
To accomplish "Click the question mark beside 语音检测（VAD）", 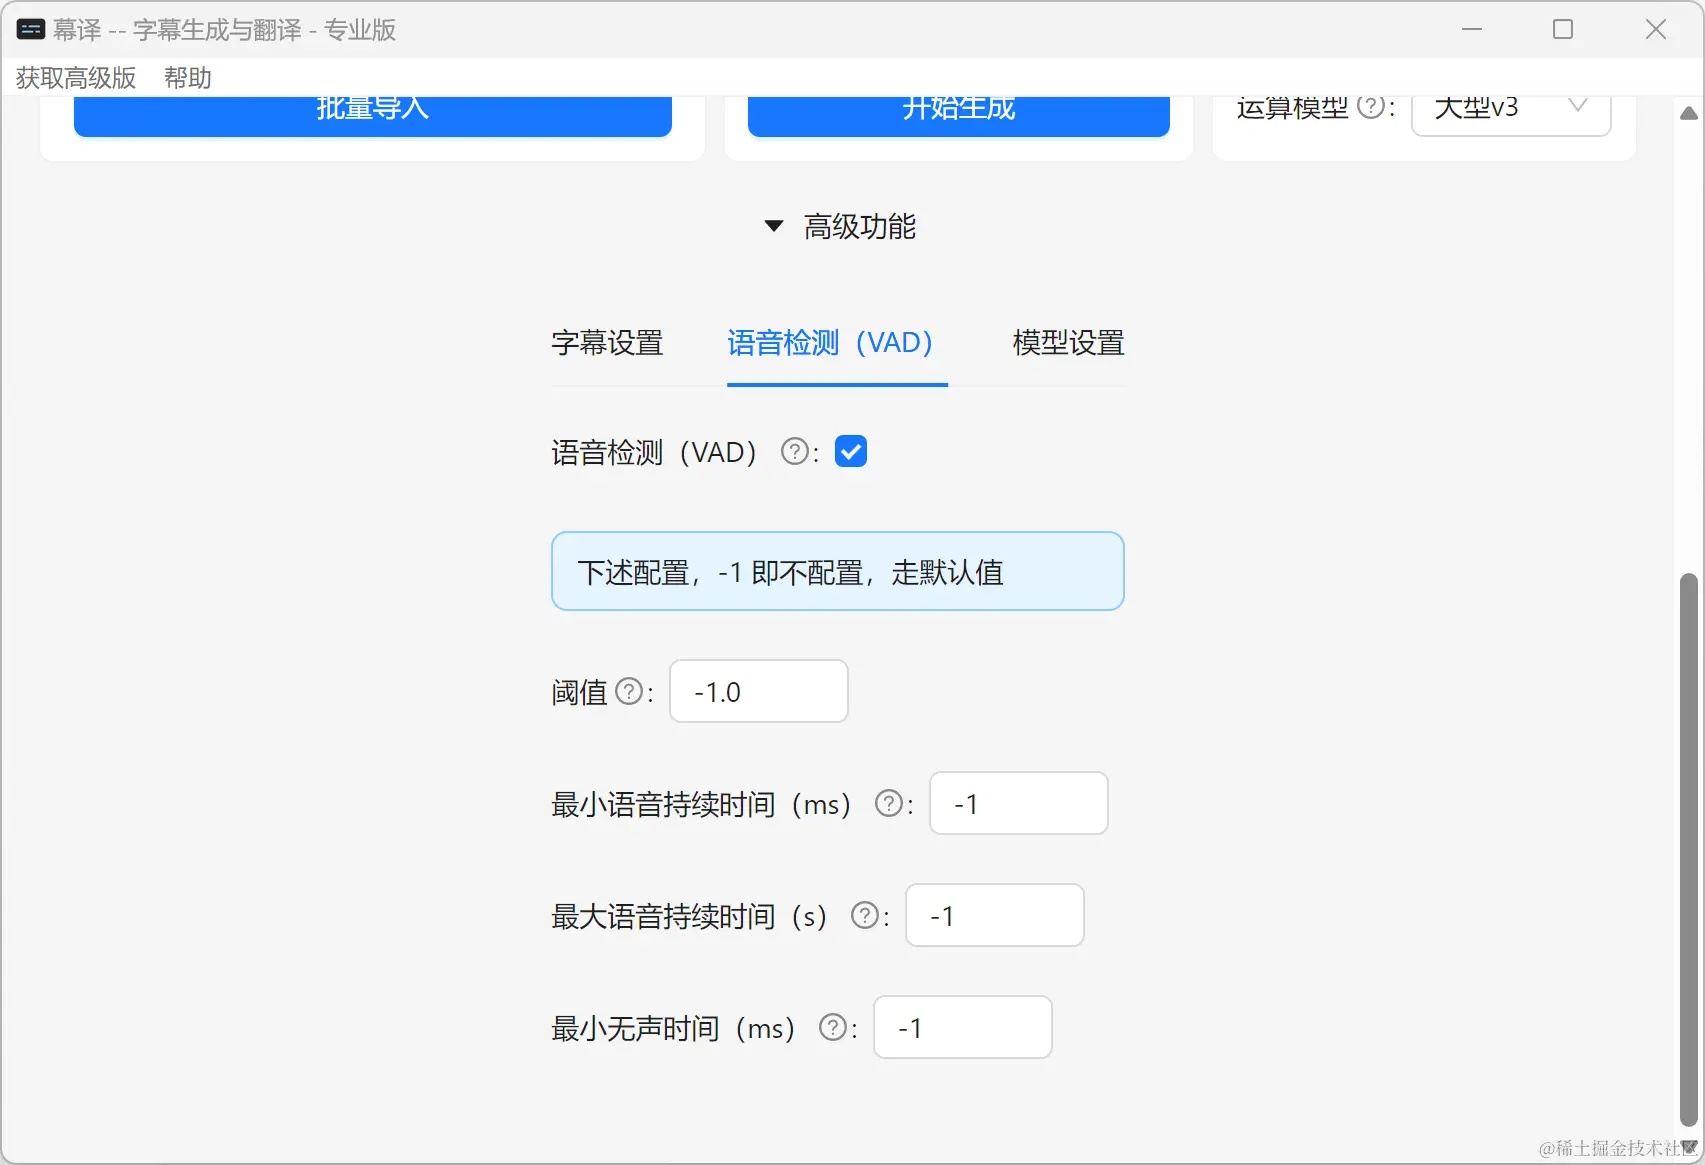I will pyautogui.click(x=793, y=451).
